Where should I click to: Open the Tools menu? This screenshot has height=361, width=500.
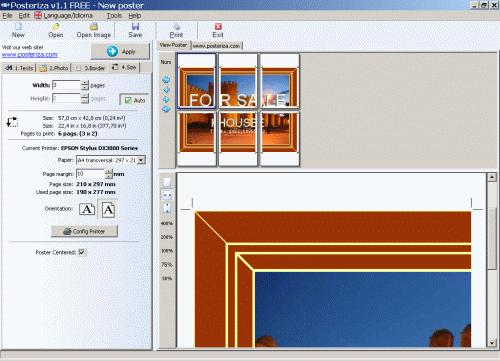coord(114,16)
